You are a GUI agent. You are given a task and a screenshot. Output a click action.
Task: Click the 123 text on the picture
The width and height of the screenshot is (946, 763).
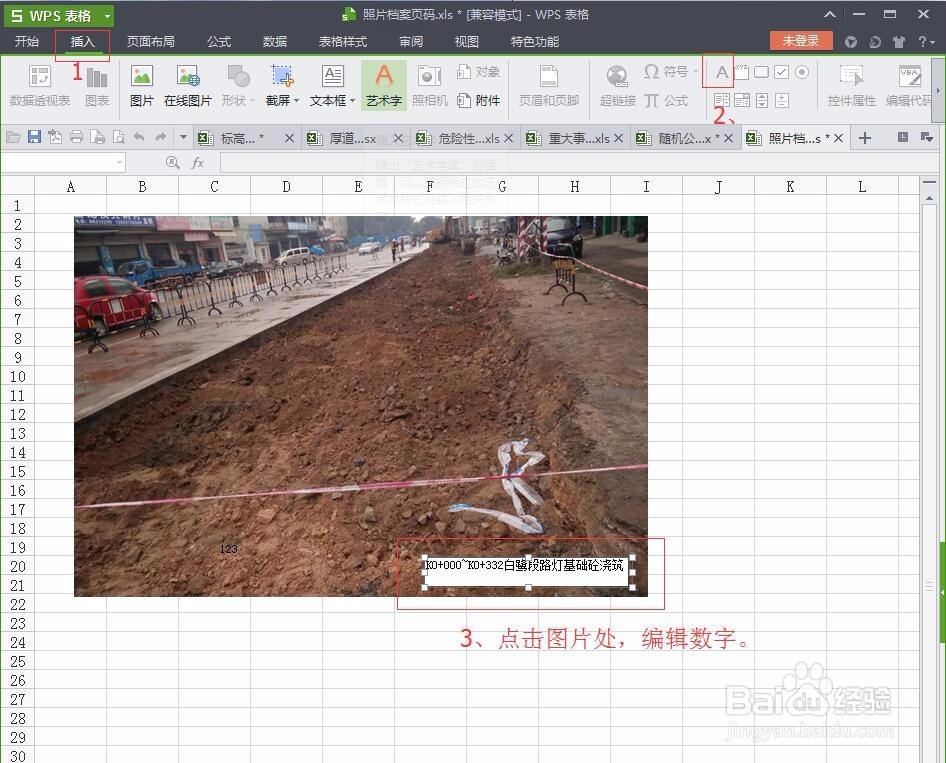[x=229, y=549]
